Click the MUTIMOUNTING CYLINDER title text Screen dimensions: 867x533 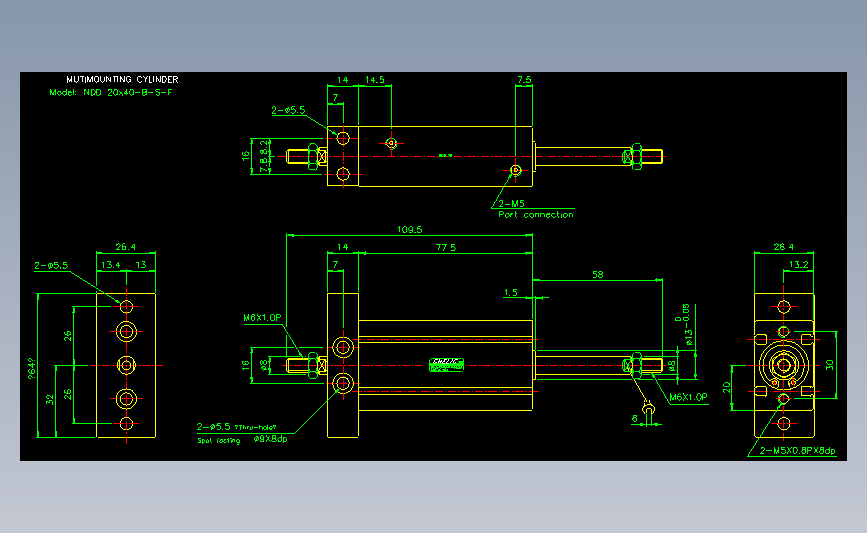click(x=122, y=80)
